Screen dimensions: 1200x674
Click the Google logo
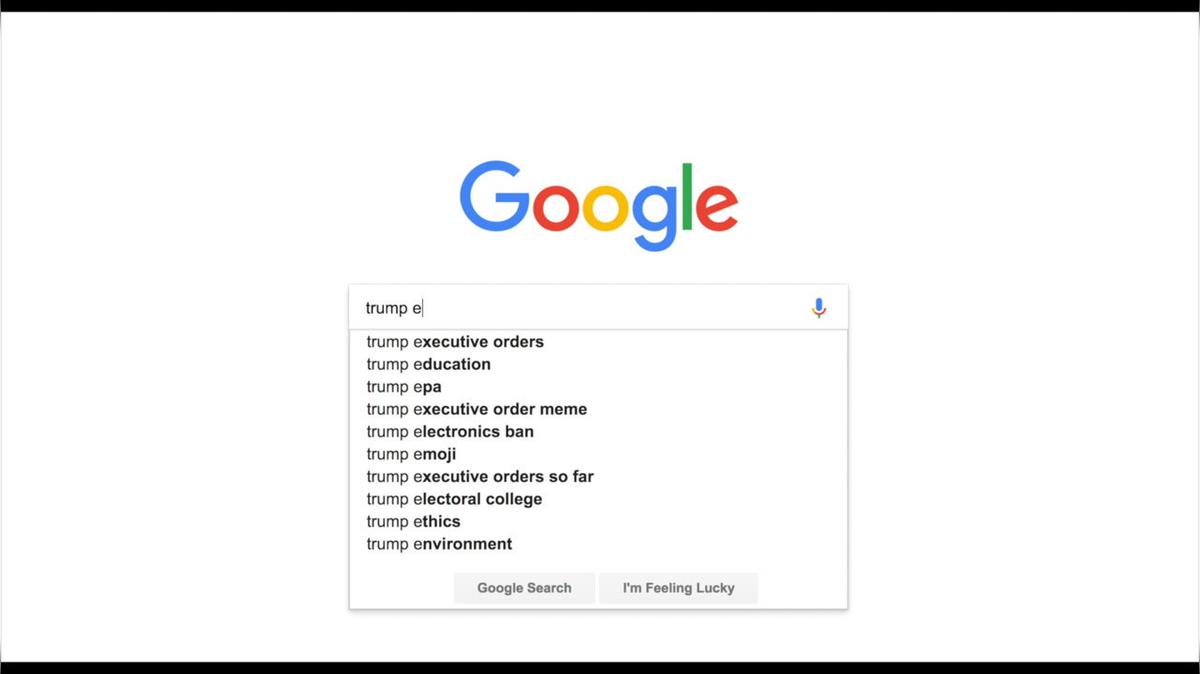click(x=599, y=205)
